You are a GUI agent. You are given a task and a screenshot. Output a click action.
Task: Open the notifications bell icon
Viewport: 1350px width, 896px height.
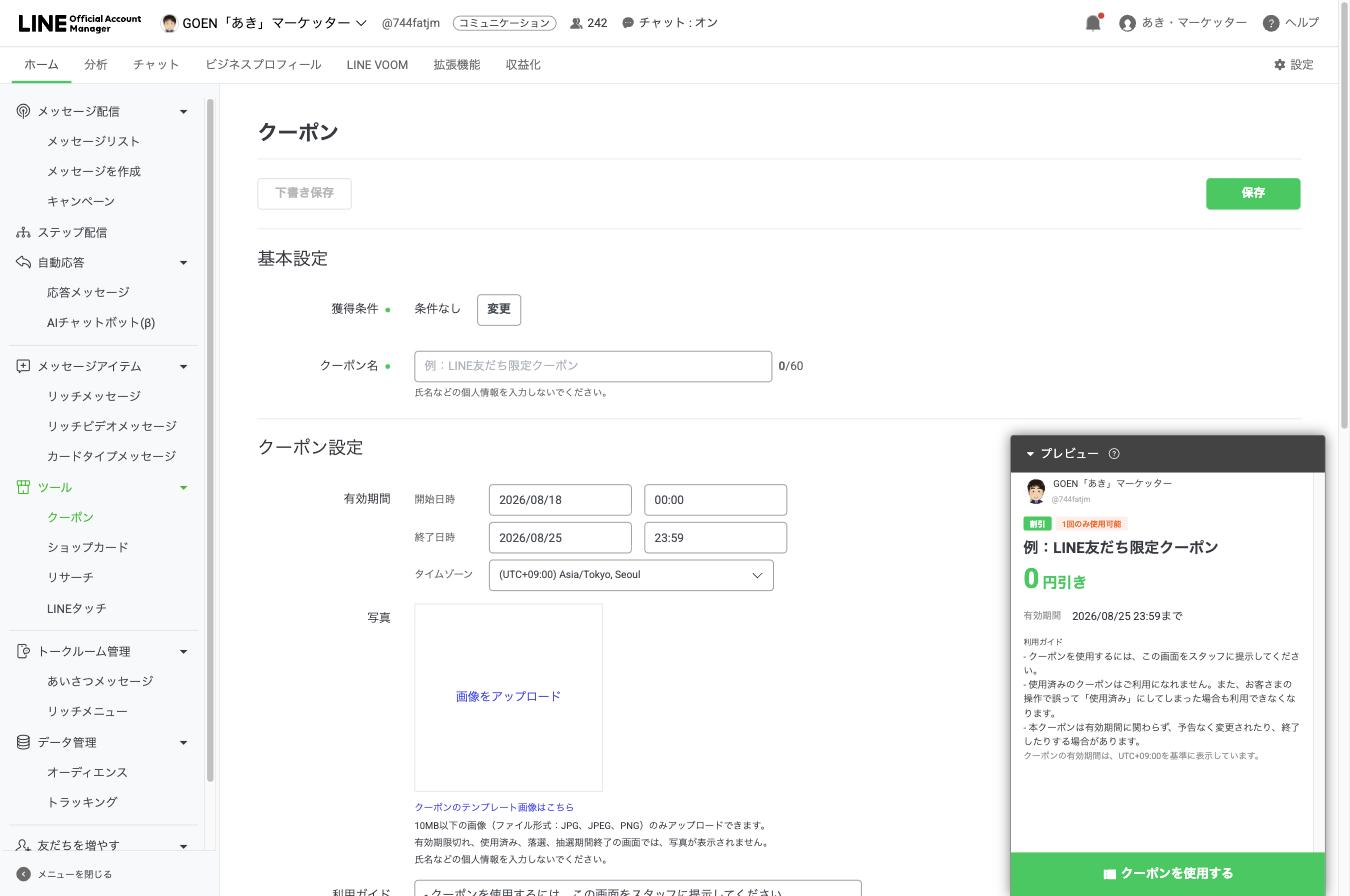pyautogui.click(x=1093, y=23)
